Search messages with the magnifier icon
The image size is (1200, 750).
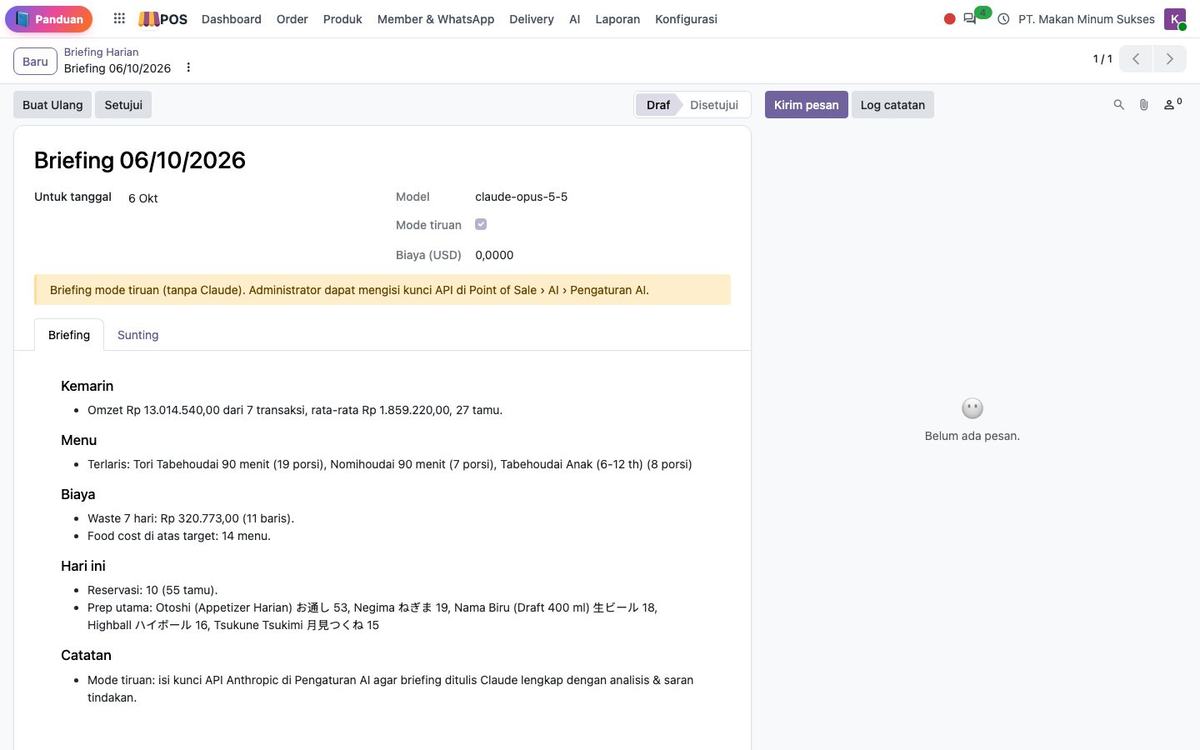[x=1119, y=105]
